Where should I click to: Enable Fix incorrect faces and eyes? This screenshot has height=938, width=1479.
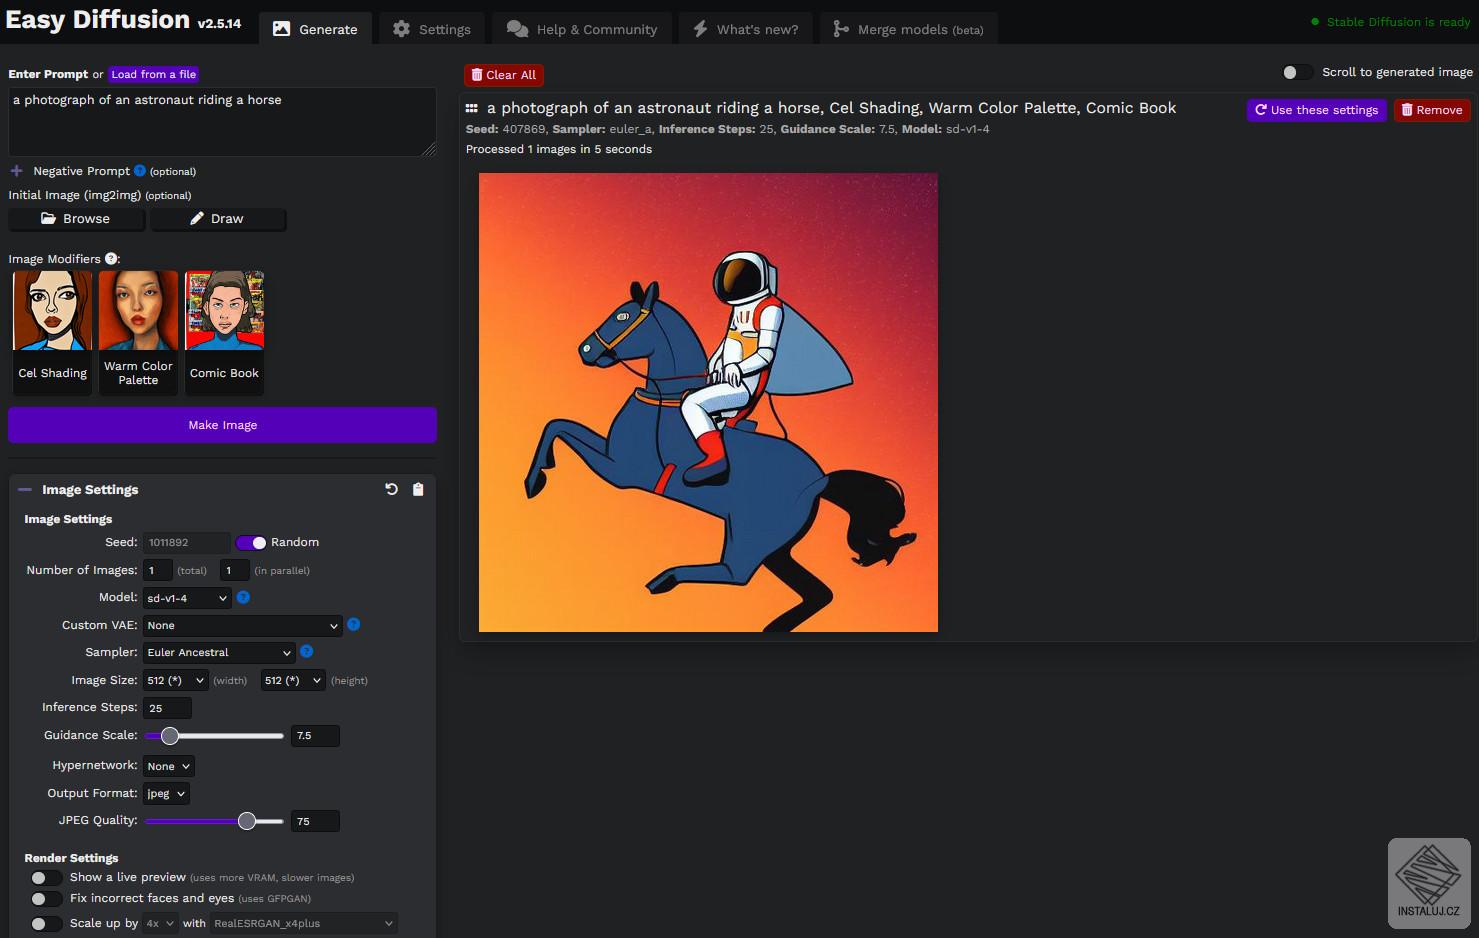point(46,899)
